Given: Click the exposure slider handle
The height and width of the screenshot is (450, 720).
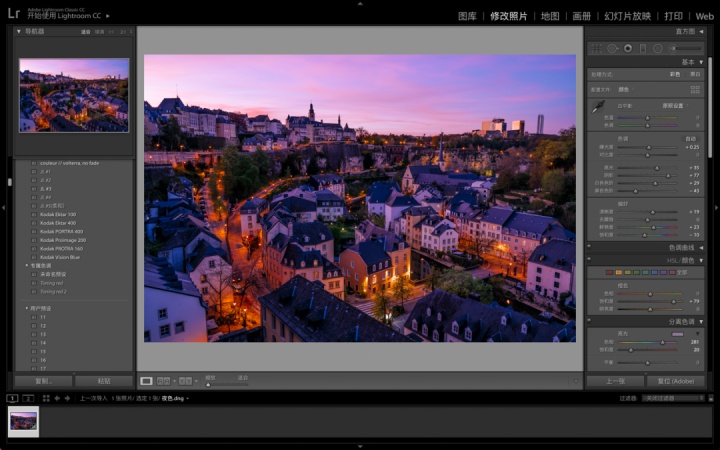Looking at the screenshot, I should [649, 147].
